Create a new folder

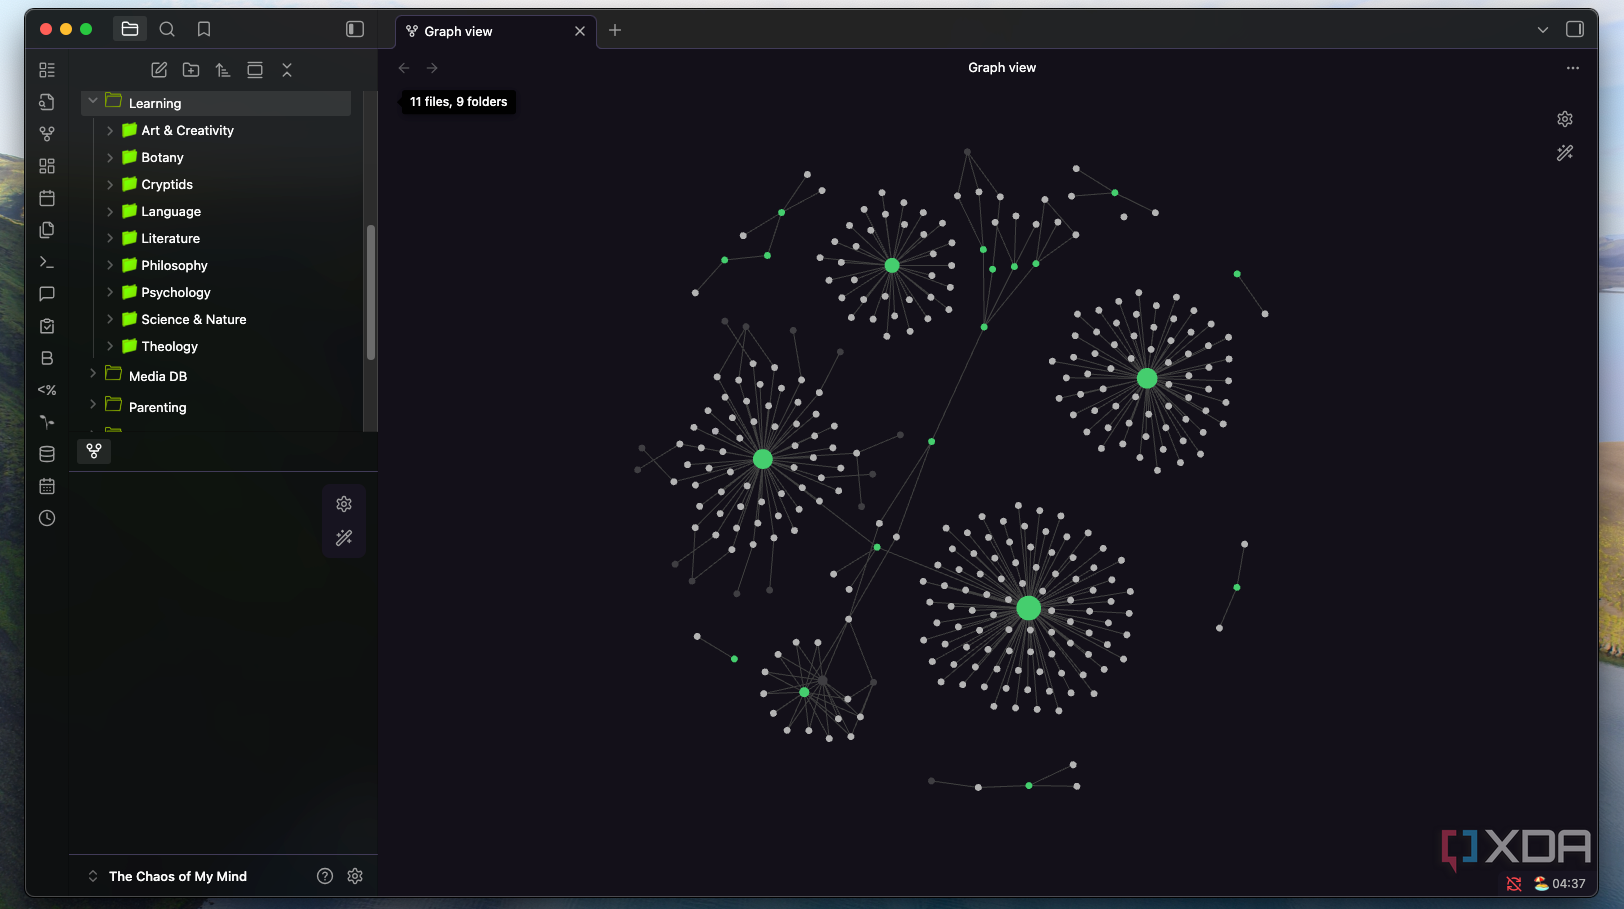click(x=191, y=70)
